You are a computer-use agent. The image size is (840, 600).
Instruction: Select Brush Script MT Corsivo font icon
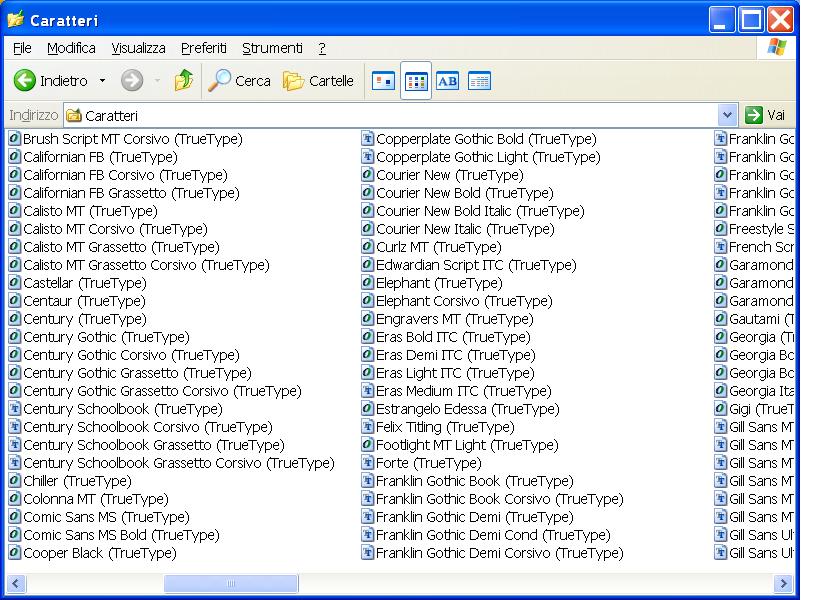point(14,139)
